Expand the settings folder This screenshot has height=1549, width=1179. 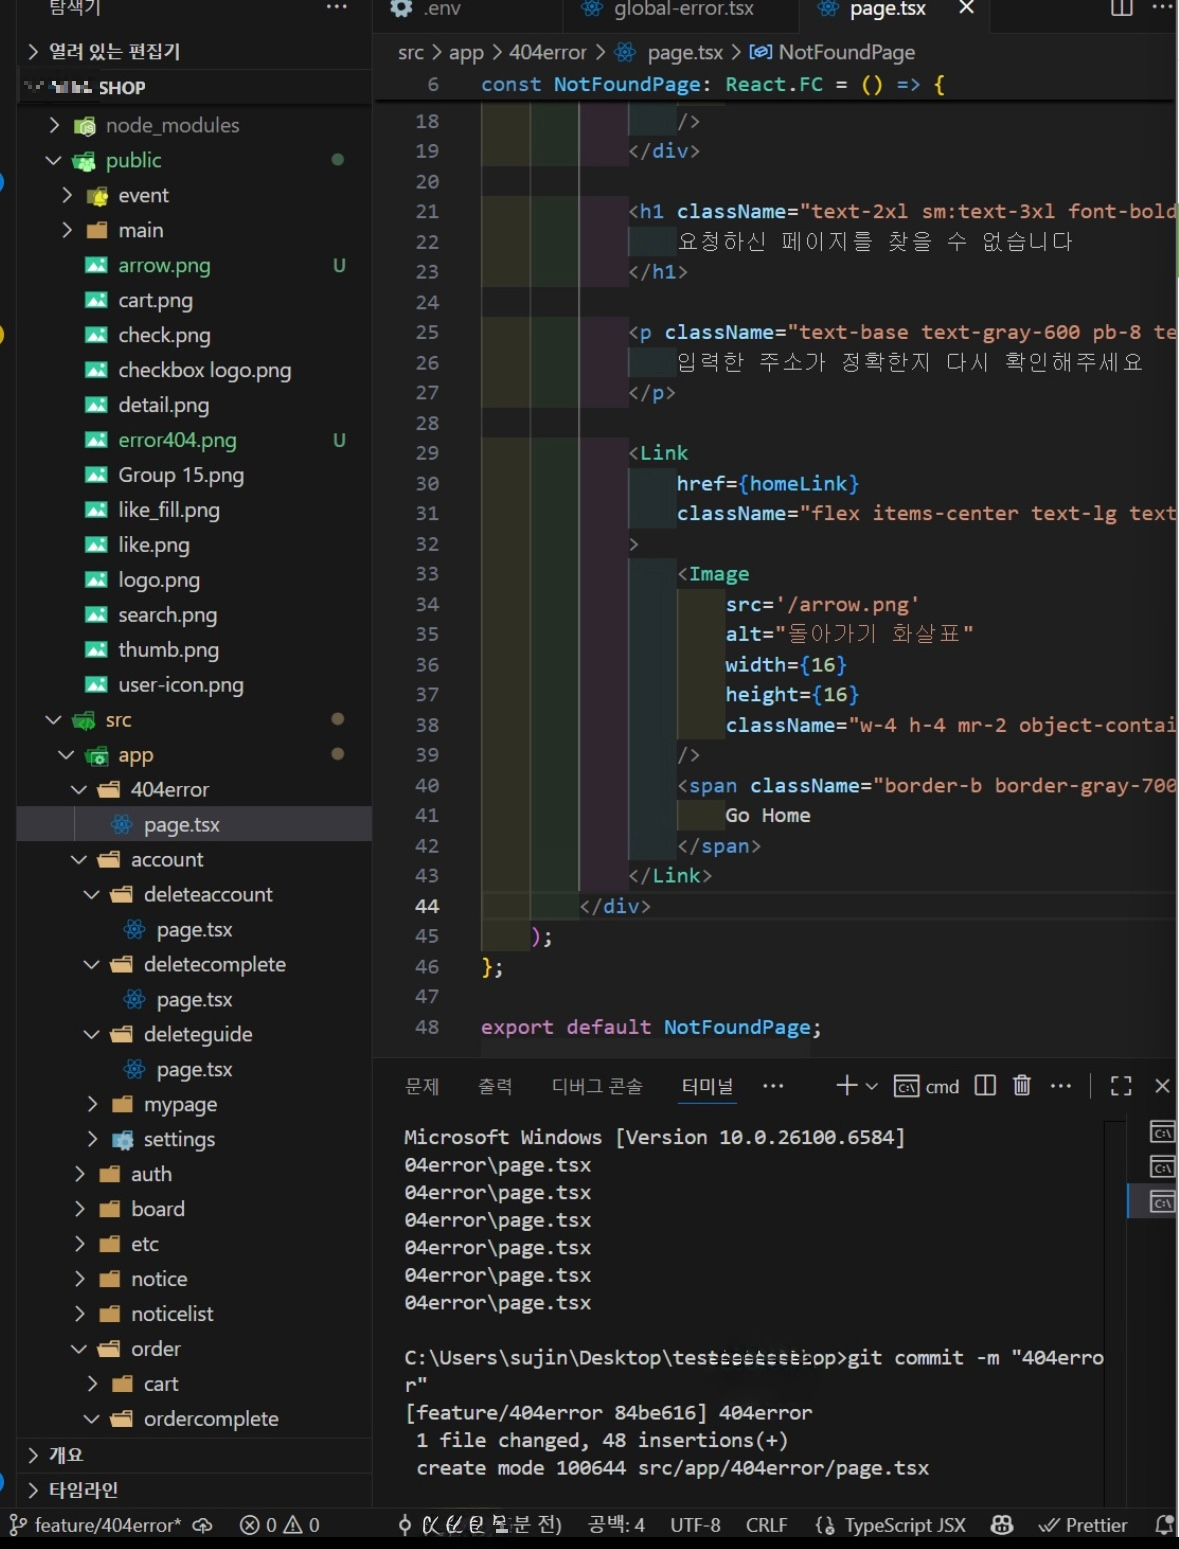[x=179, y=1140]
